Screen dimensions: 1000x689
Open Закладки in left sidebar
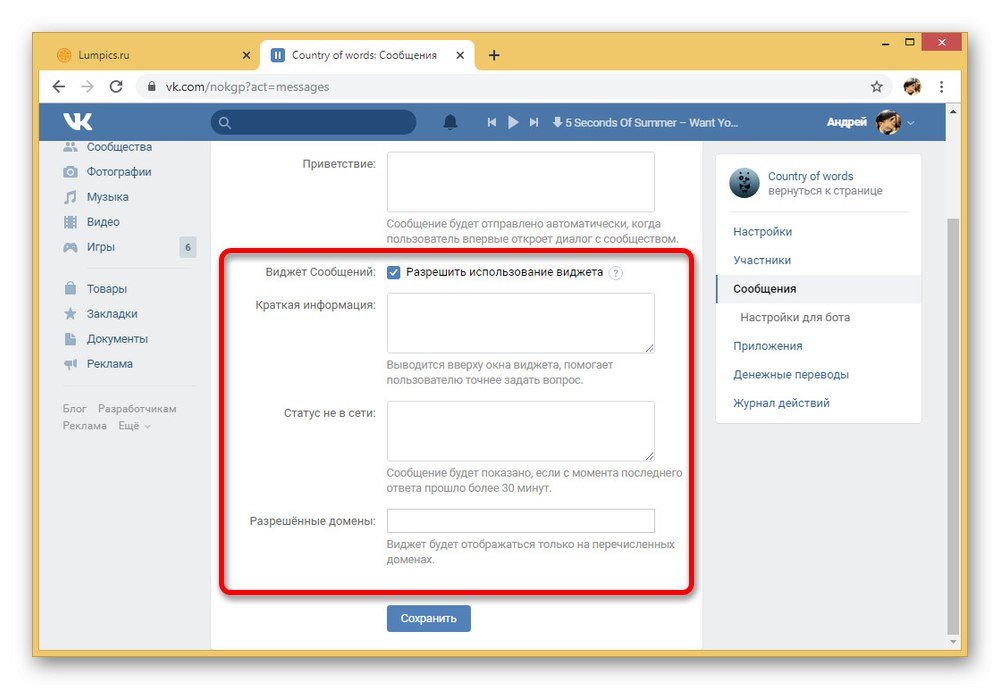click(x=112, y=313)
